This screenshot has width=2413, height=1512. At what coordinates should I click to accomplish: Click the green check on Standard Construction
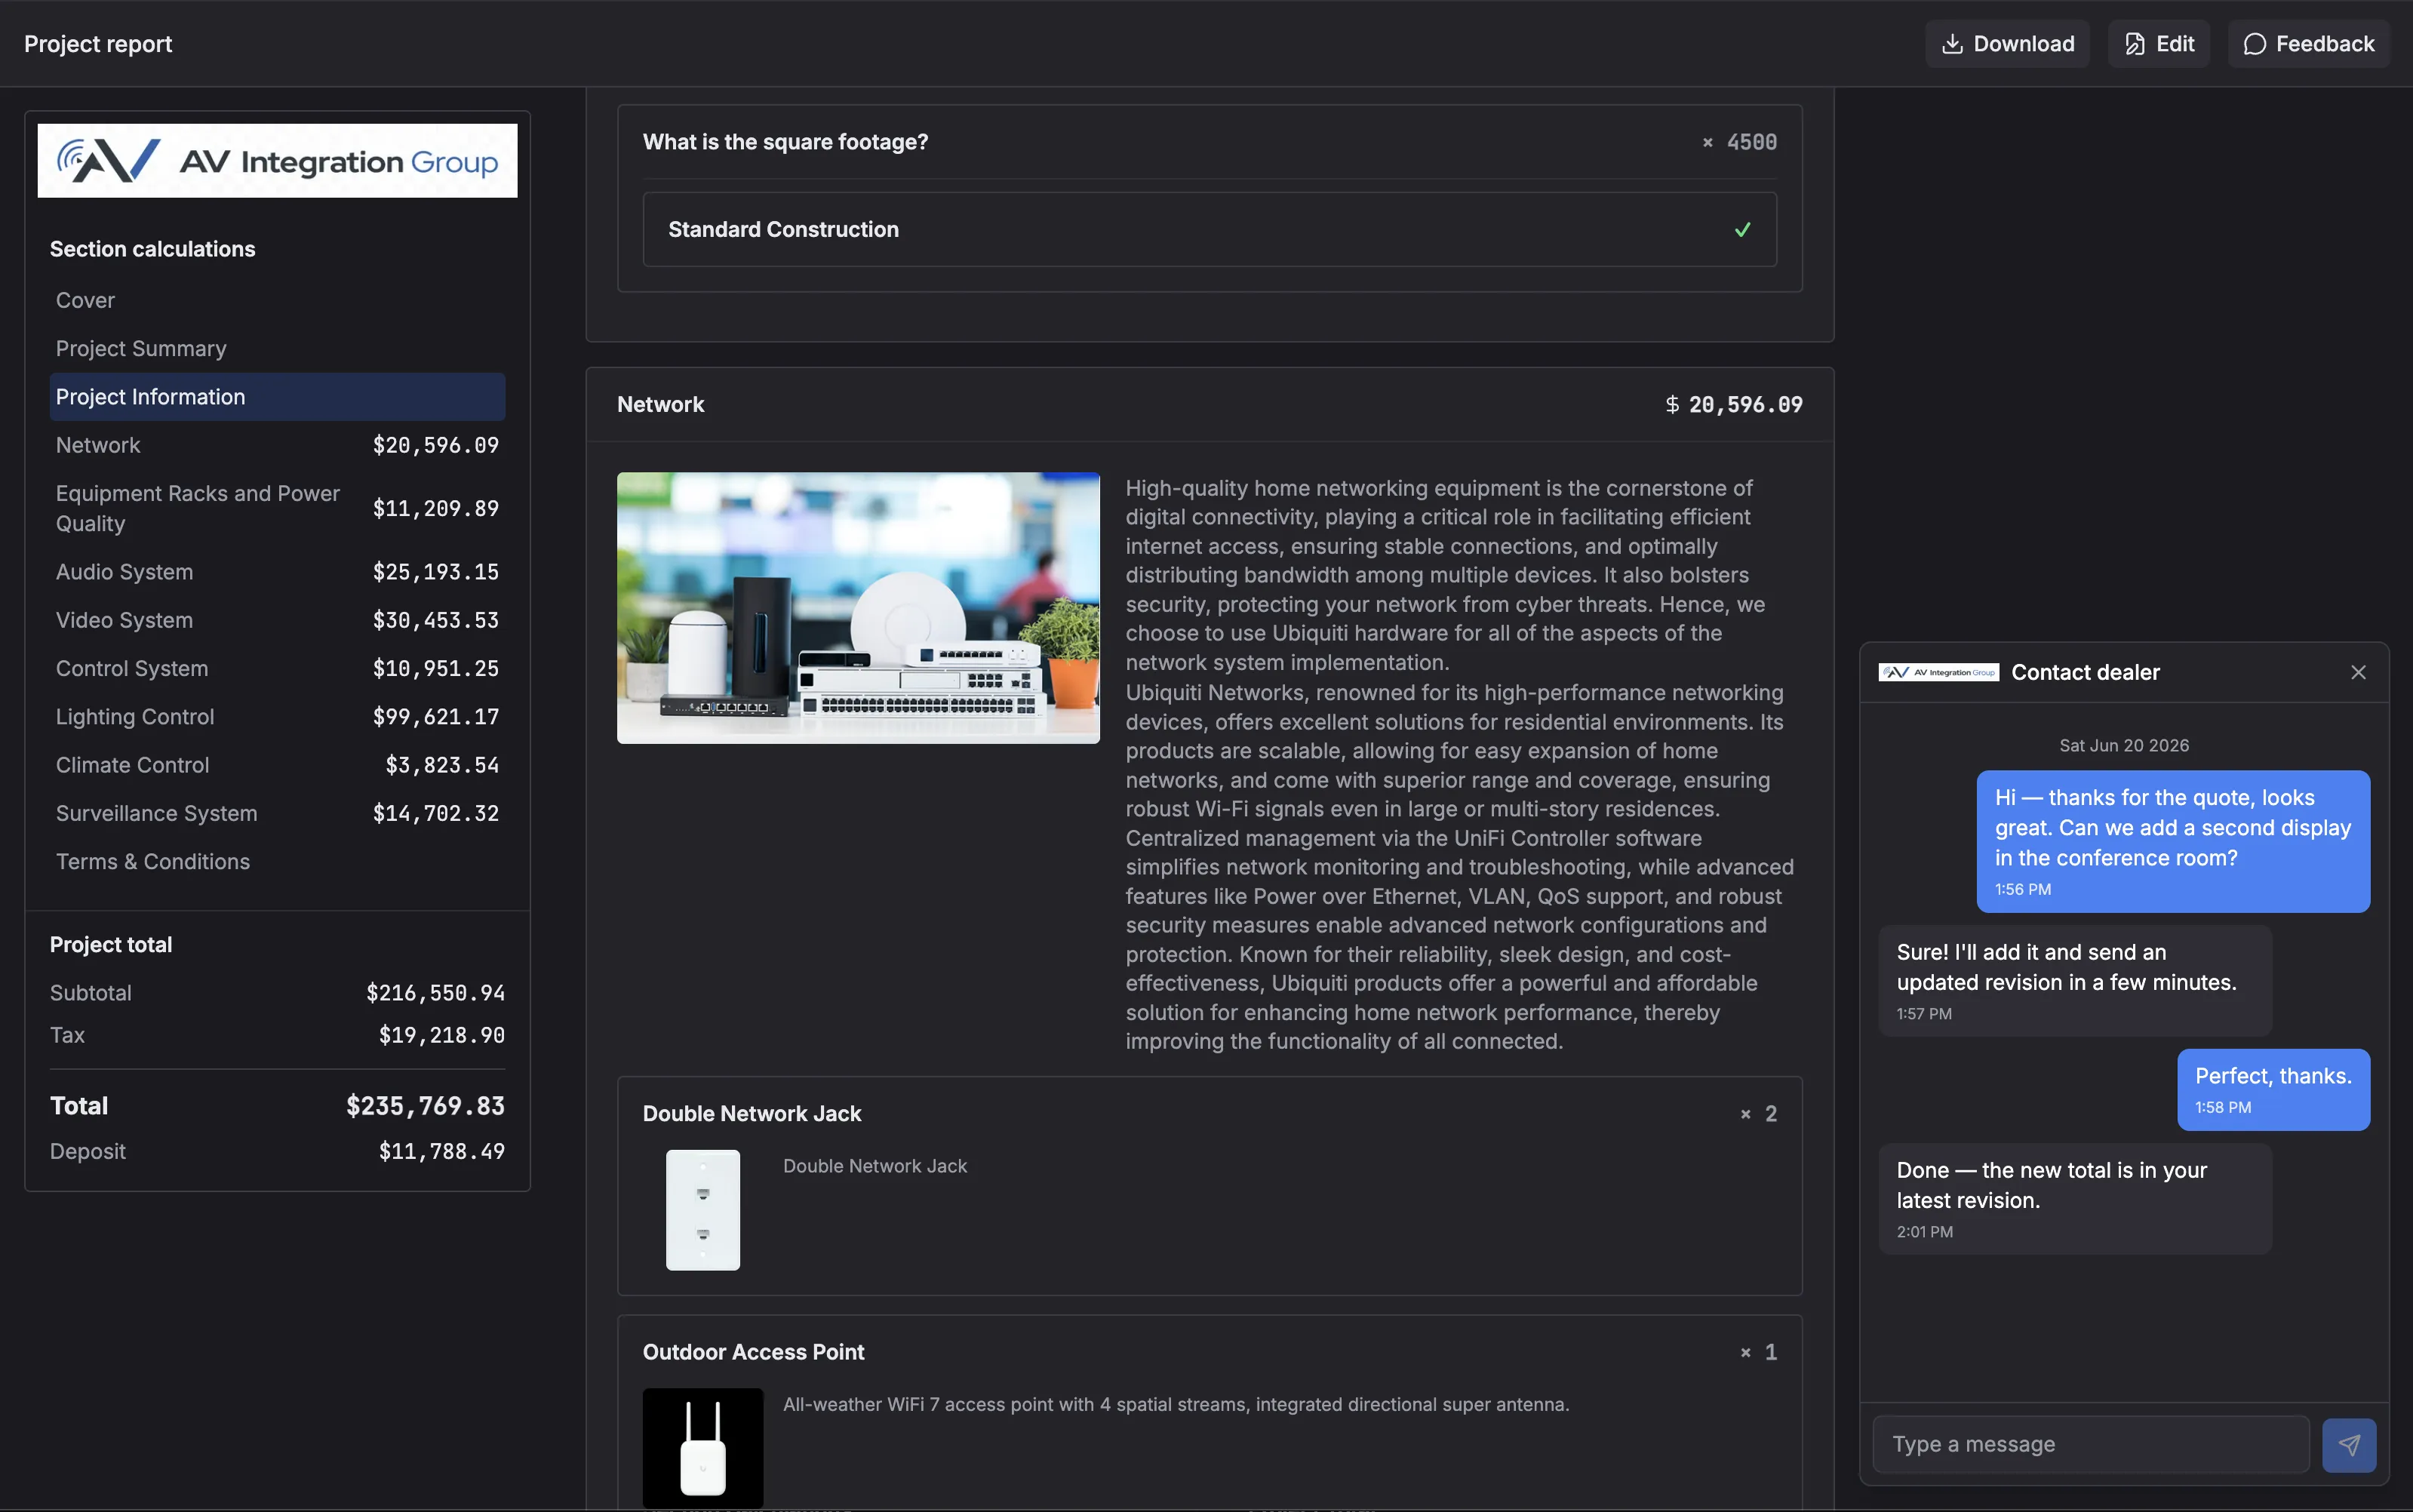coord(1742,230)
